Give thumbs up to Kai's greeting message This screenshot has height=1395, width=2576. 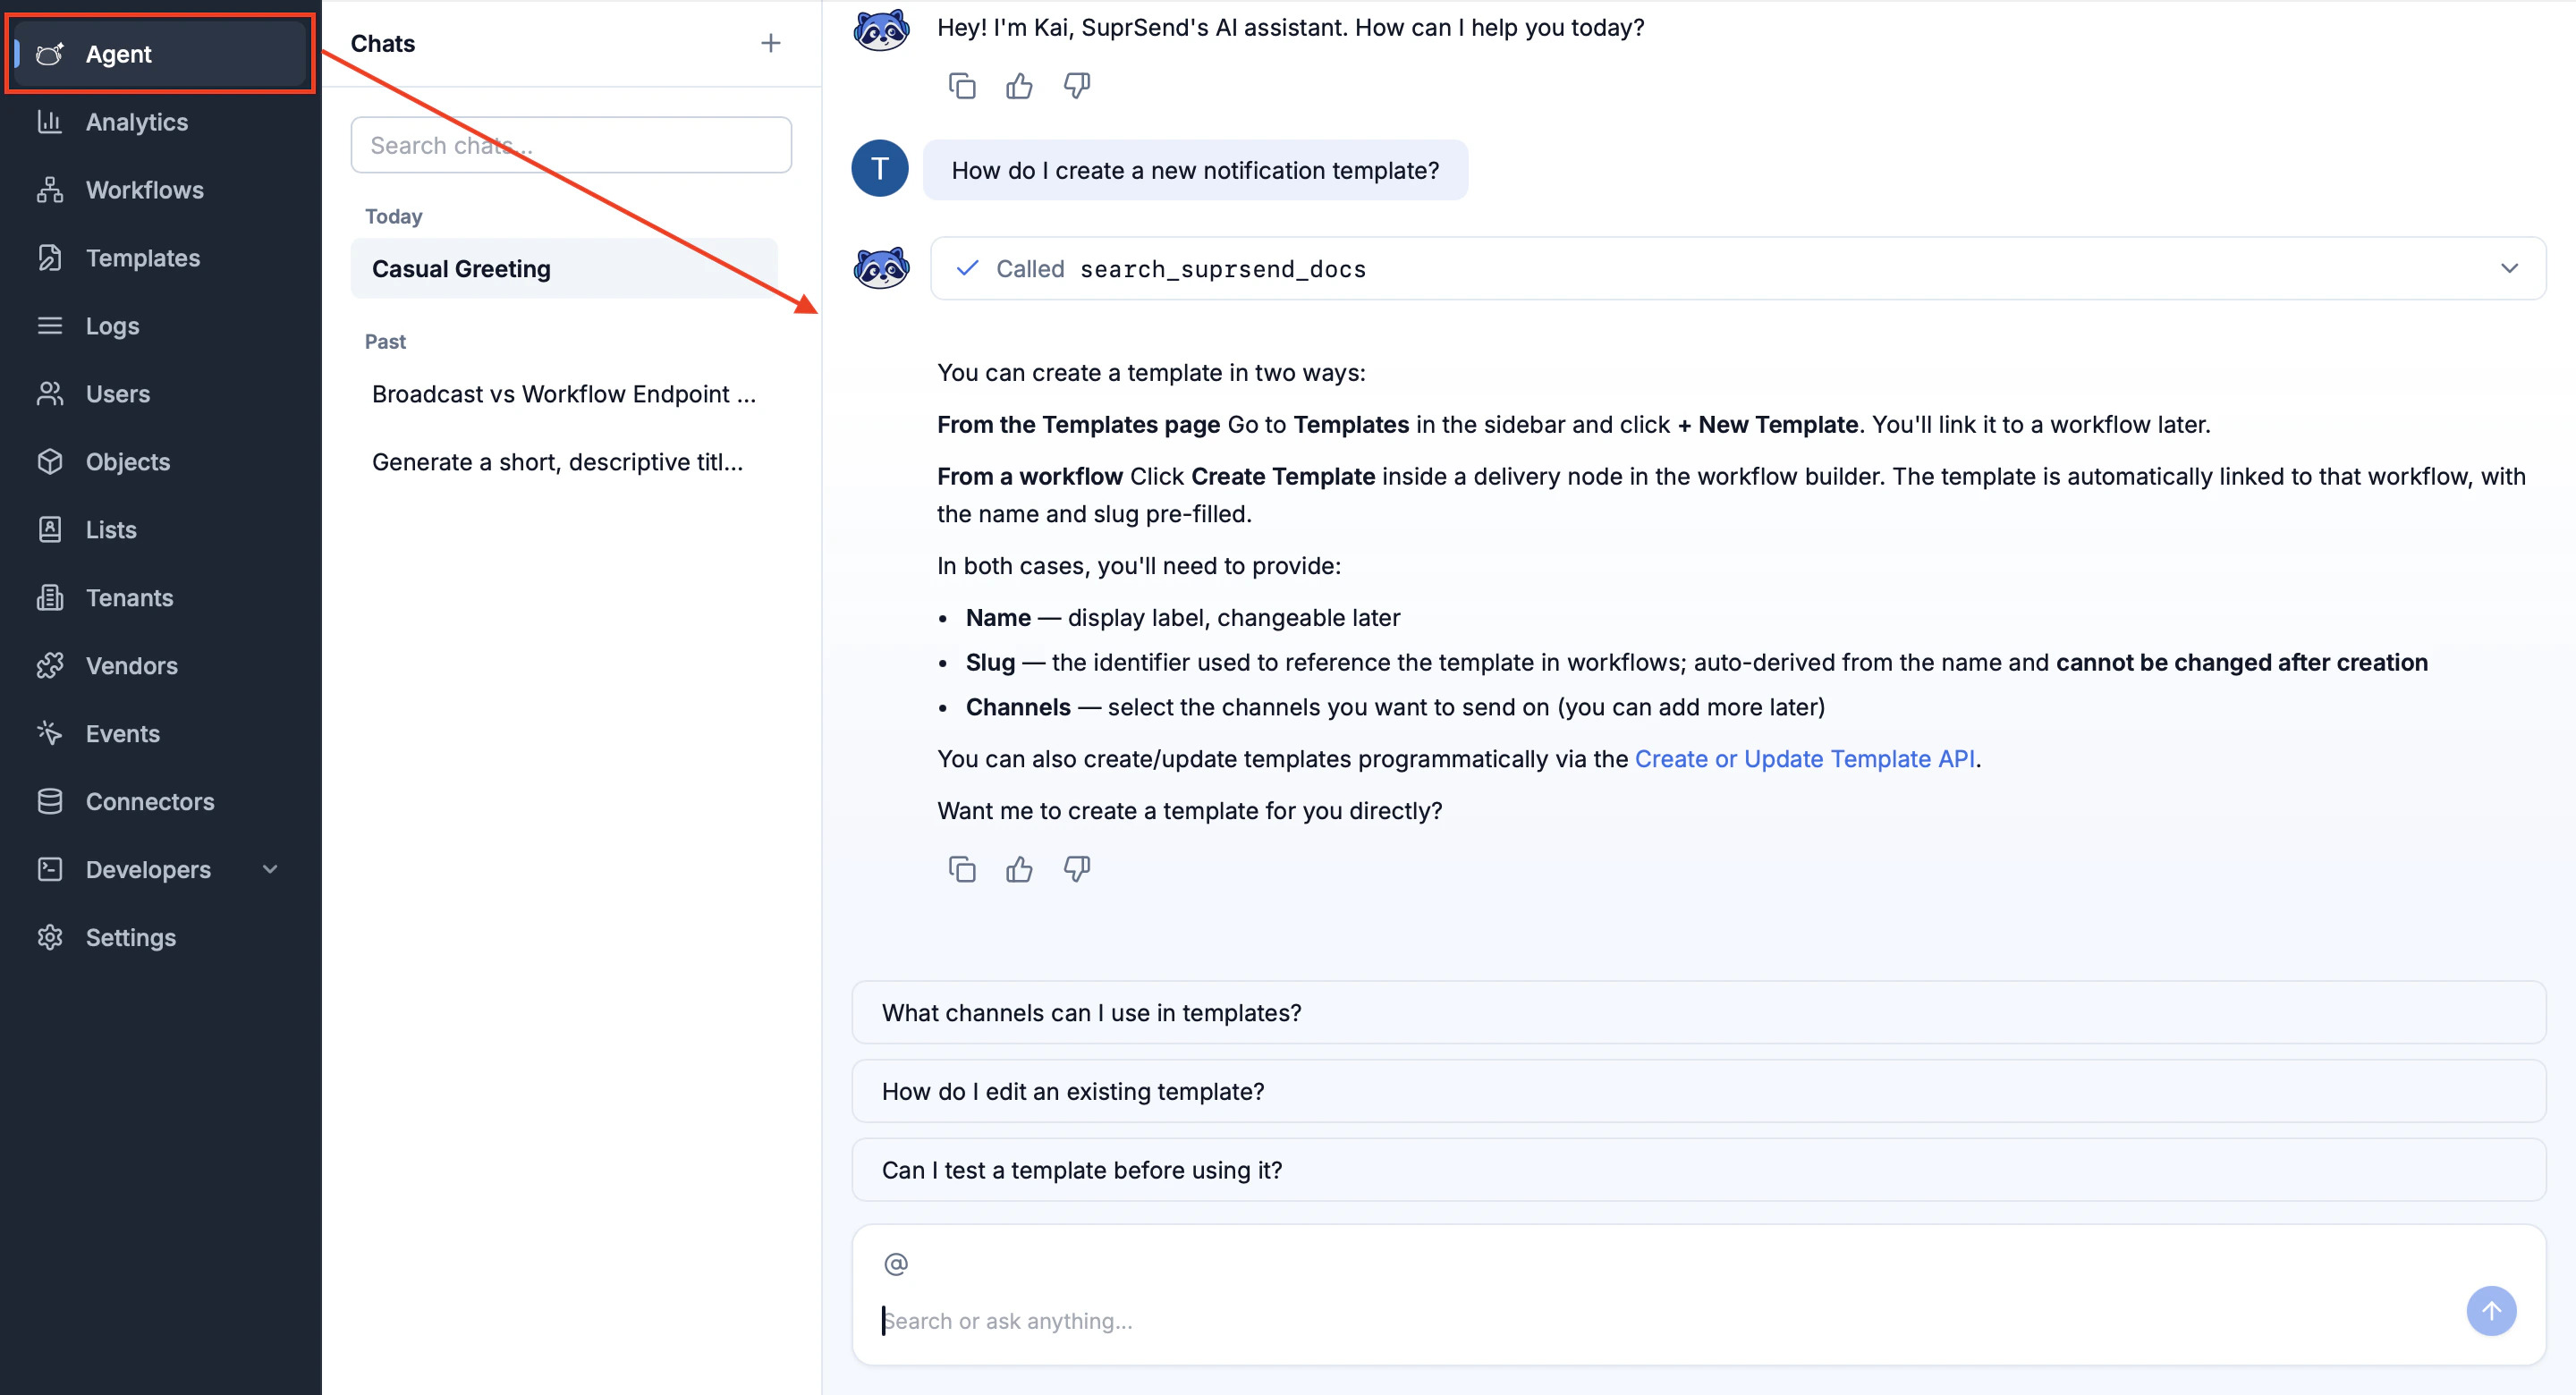coord(1019,86)
